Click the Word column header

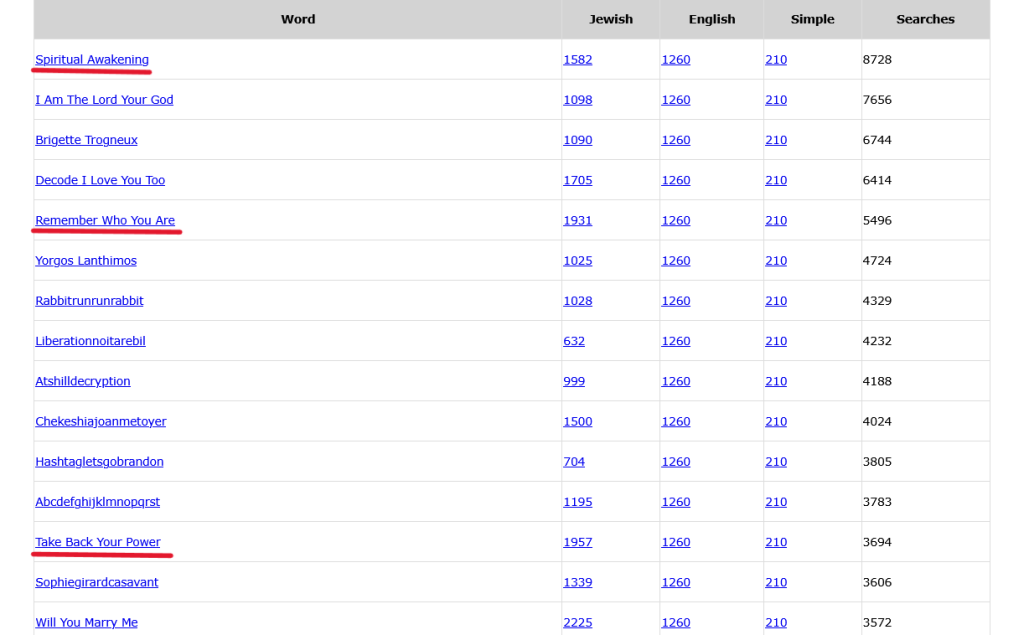[298, 19]
